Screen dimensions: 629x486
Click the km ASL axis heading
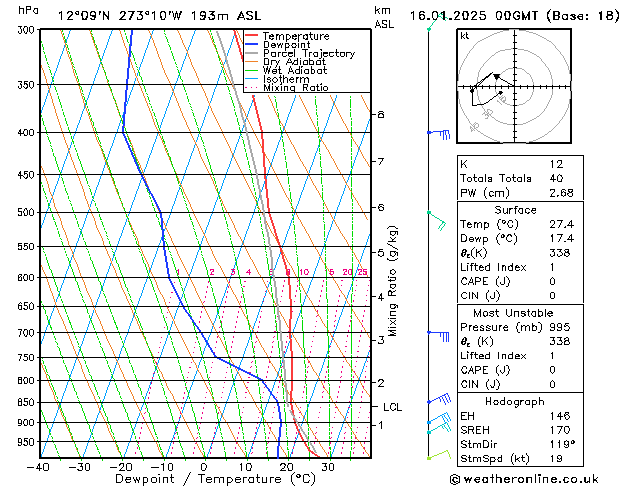384,17
